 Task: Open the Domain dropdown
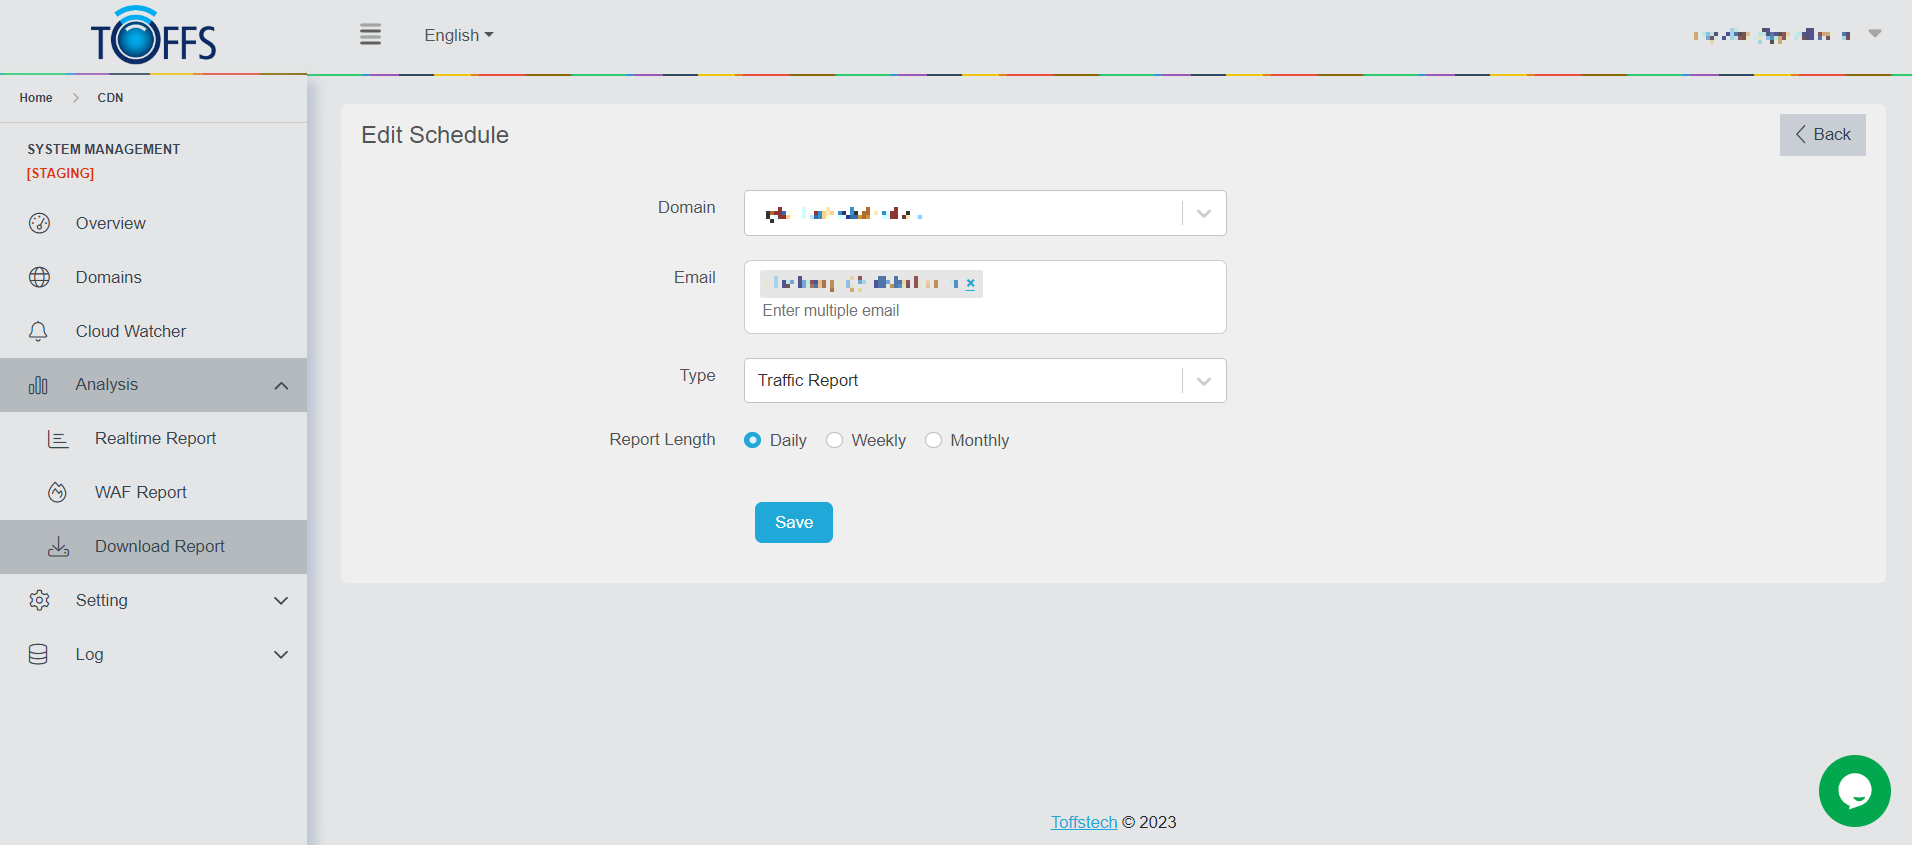pyautogui.click(x=1203, y=213)
